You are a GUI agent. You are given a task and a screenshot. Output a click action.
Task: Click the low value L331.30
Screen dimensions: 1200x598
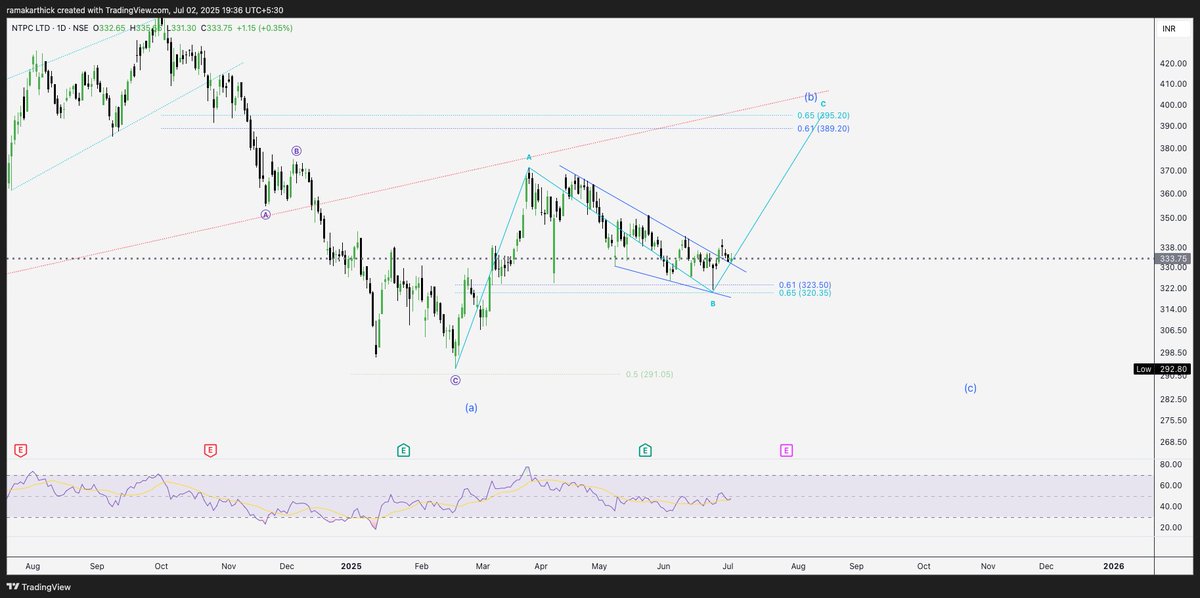[182, 28]
